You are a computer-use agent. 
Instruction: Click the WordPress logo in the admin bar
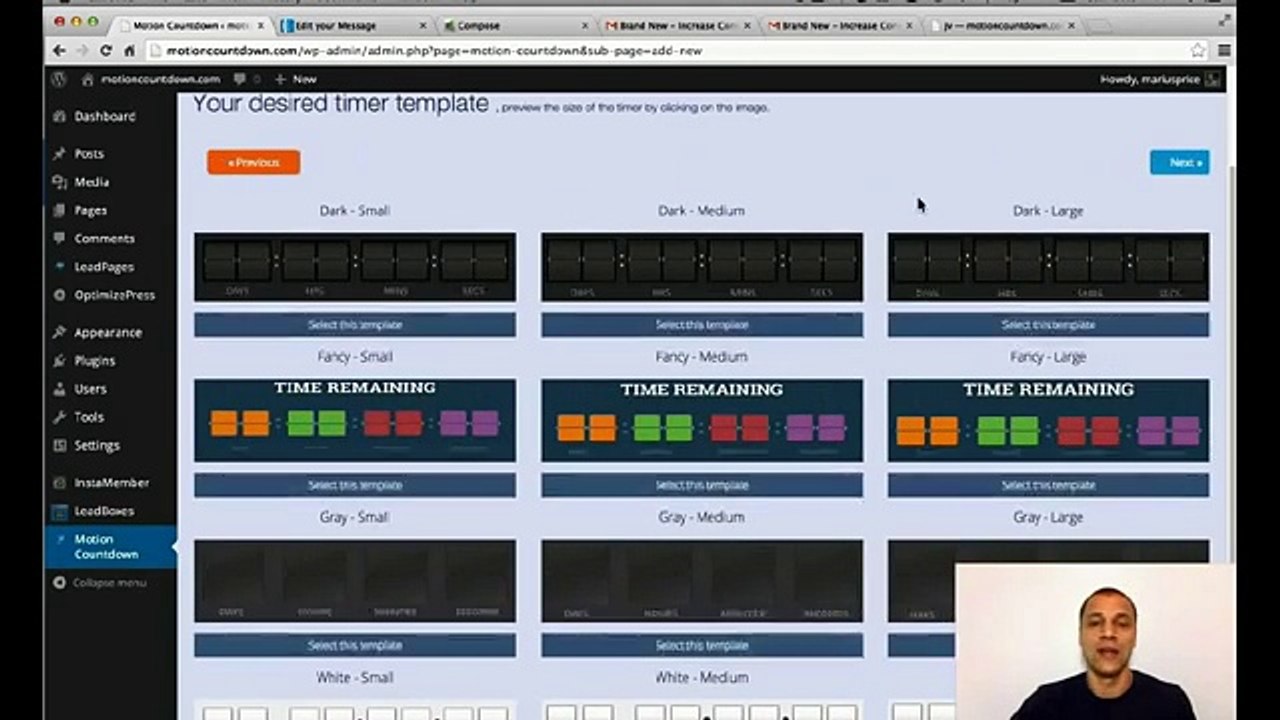pyautogui.click(x=60, y=79)
